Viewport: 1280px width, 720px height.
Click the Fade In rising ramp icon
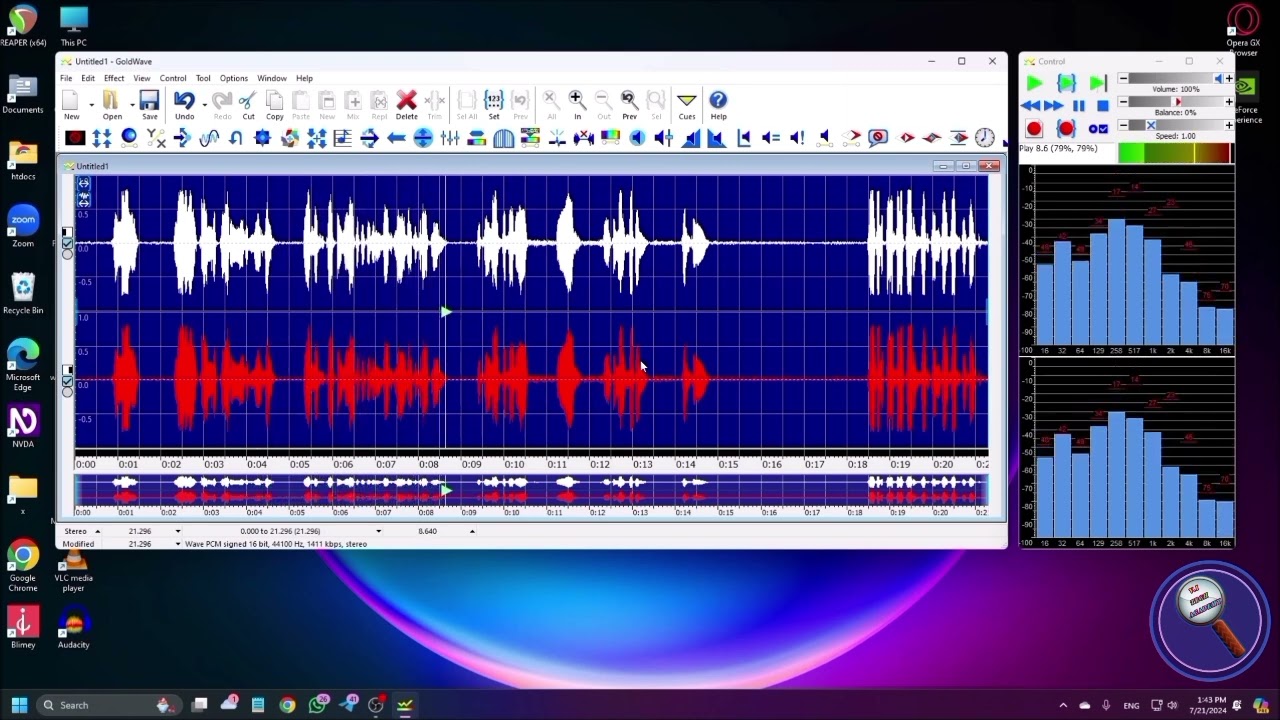click(x=690, y=138)
